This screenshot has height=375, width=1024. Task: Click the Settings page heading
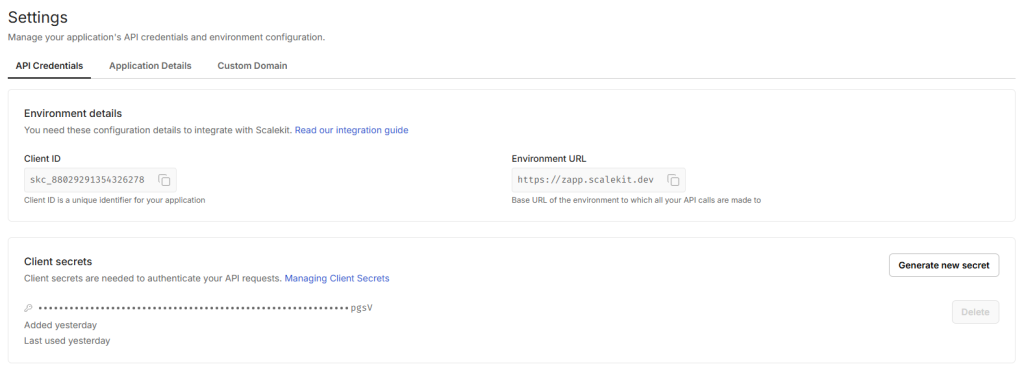(x=38, y=18)
